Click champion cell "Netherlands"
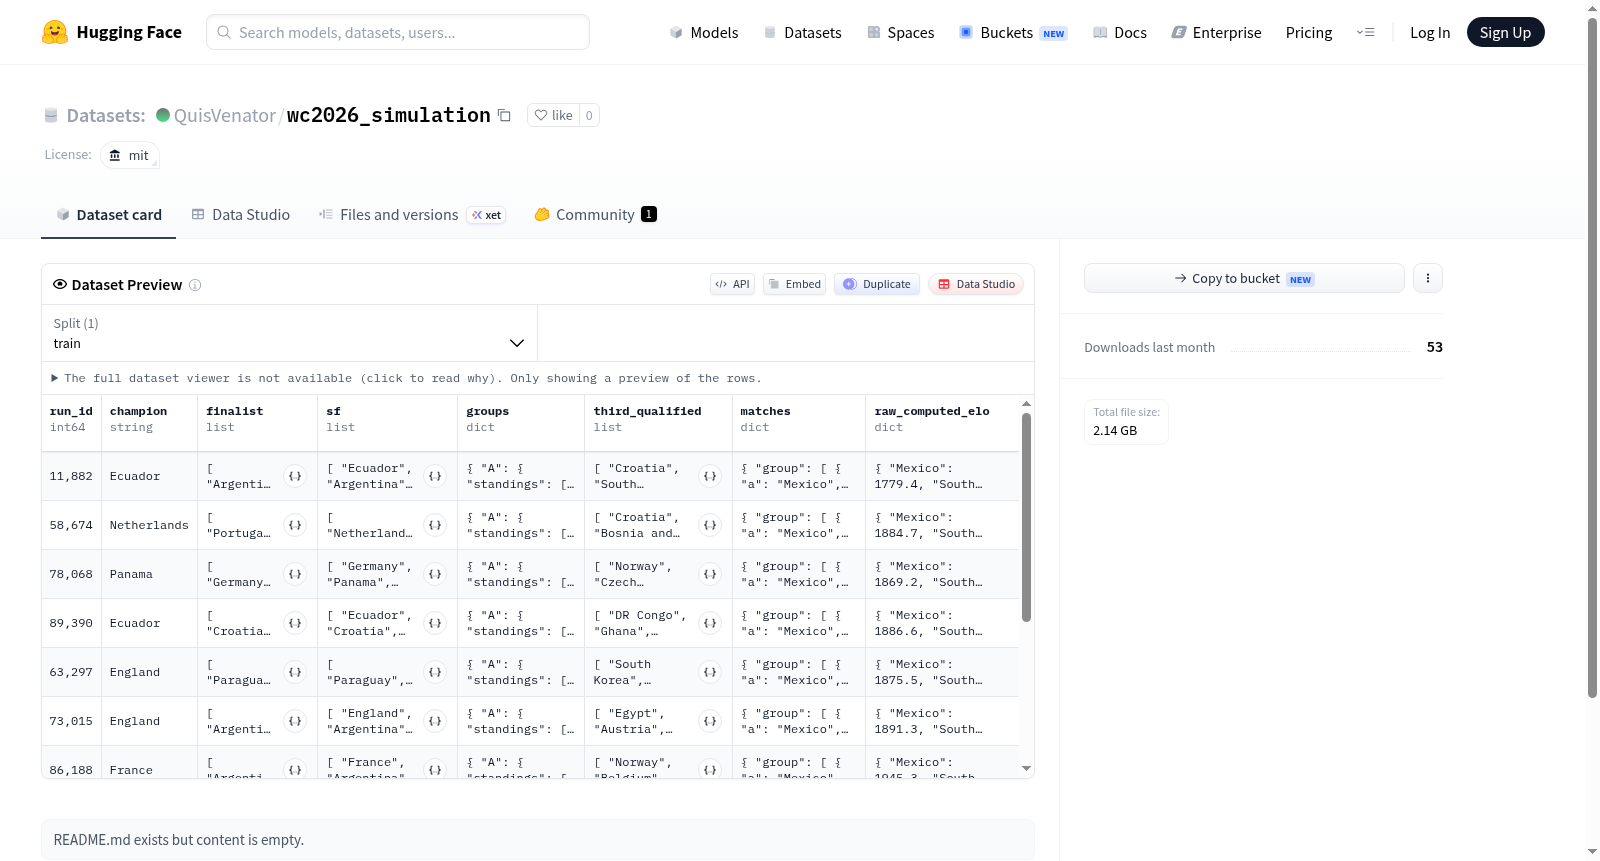The height and width of the screenshot is (861, 1600). pos(149,525)
